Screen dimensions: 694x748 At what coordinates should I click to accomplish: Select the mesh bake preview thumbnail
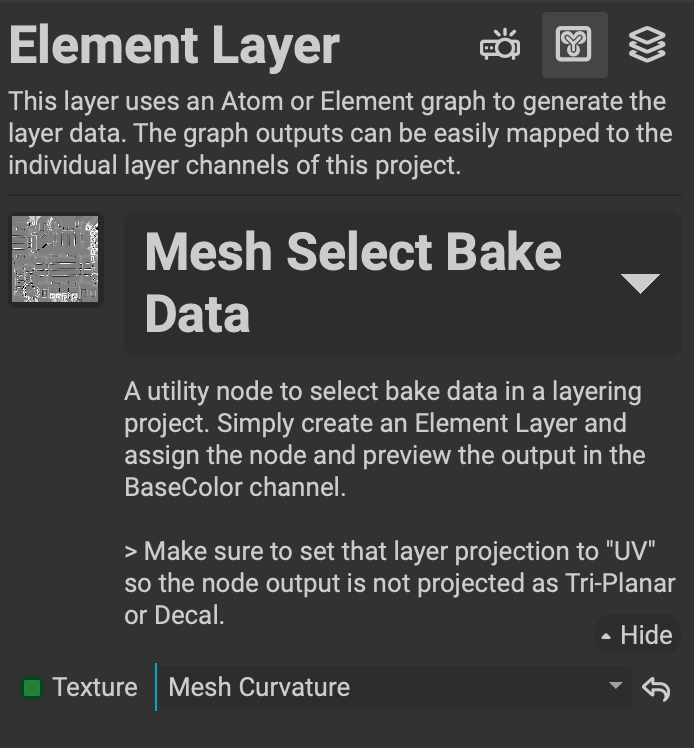point(56,259)
